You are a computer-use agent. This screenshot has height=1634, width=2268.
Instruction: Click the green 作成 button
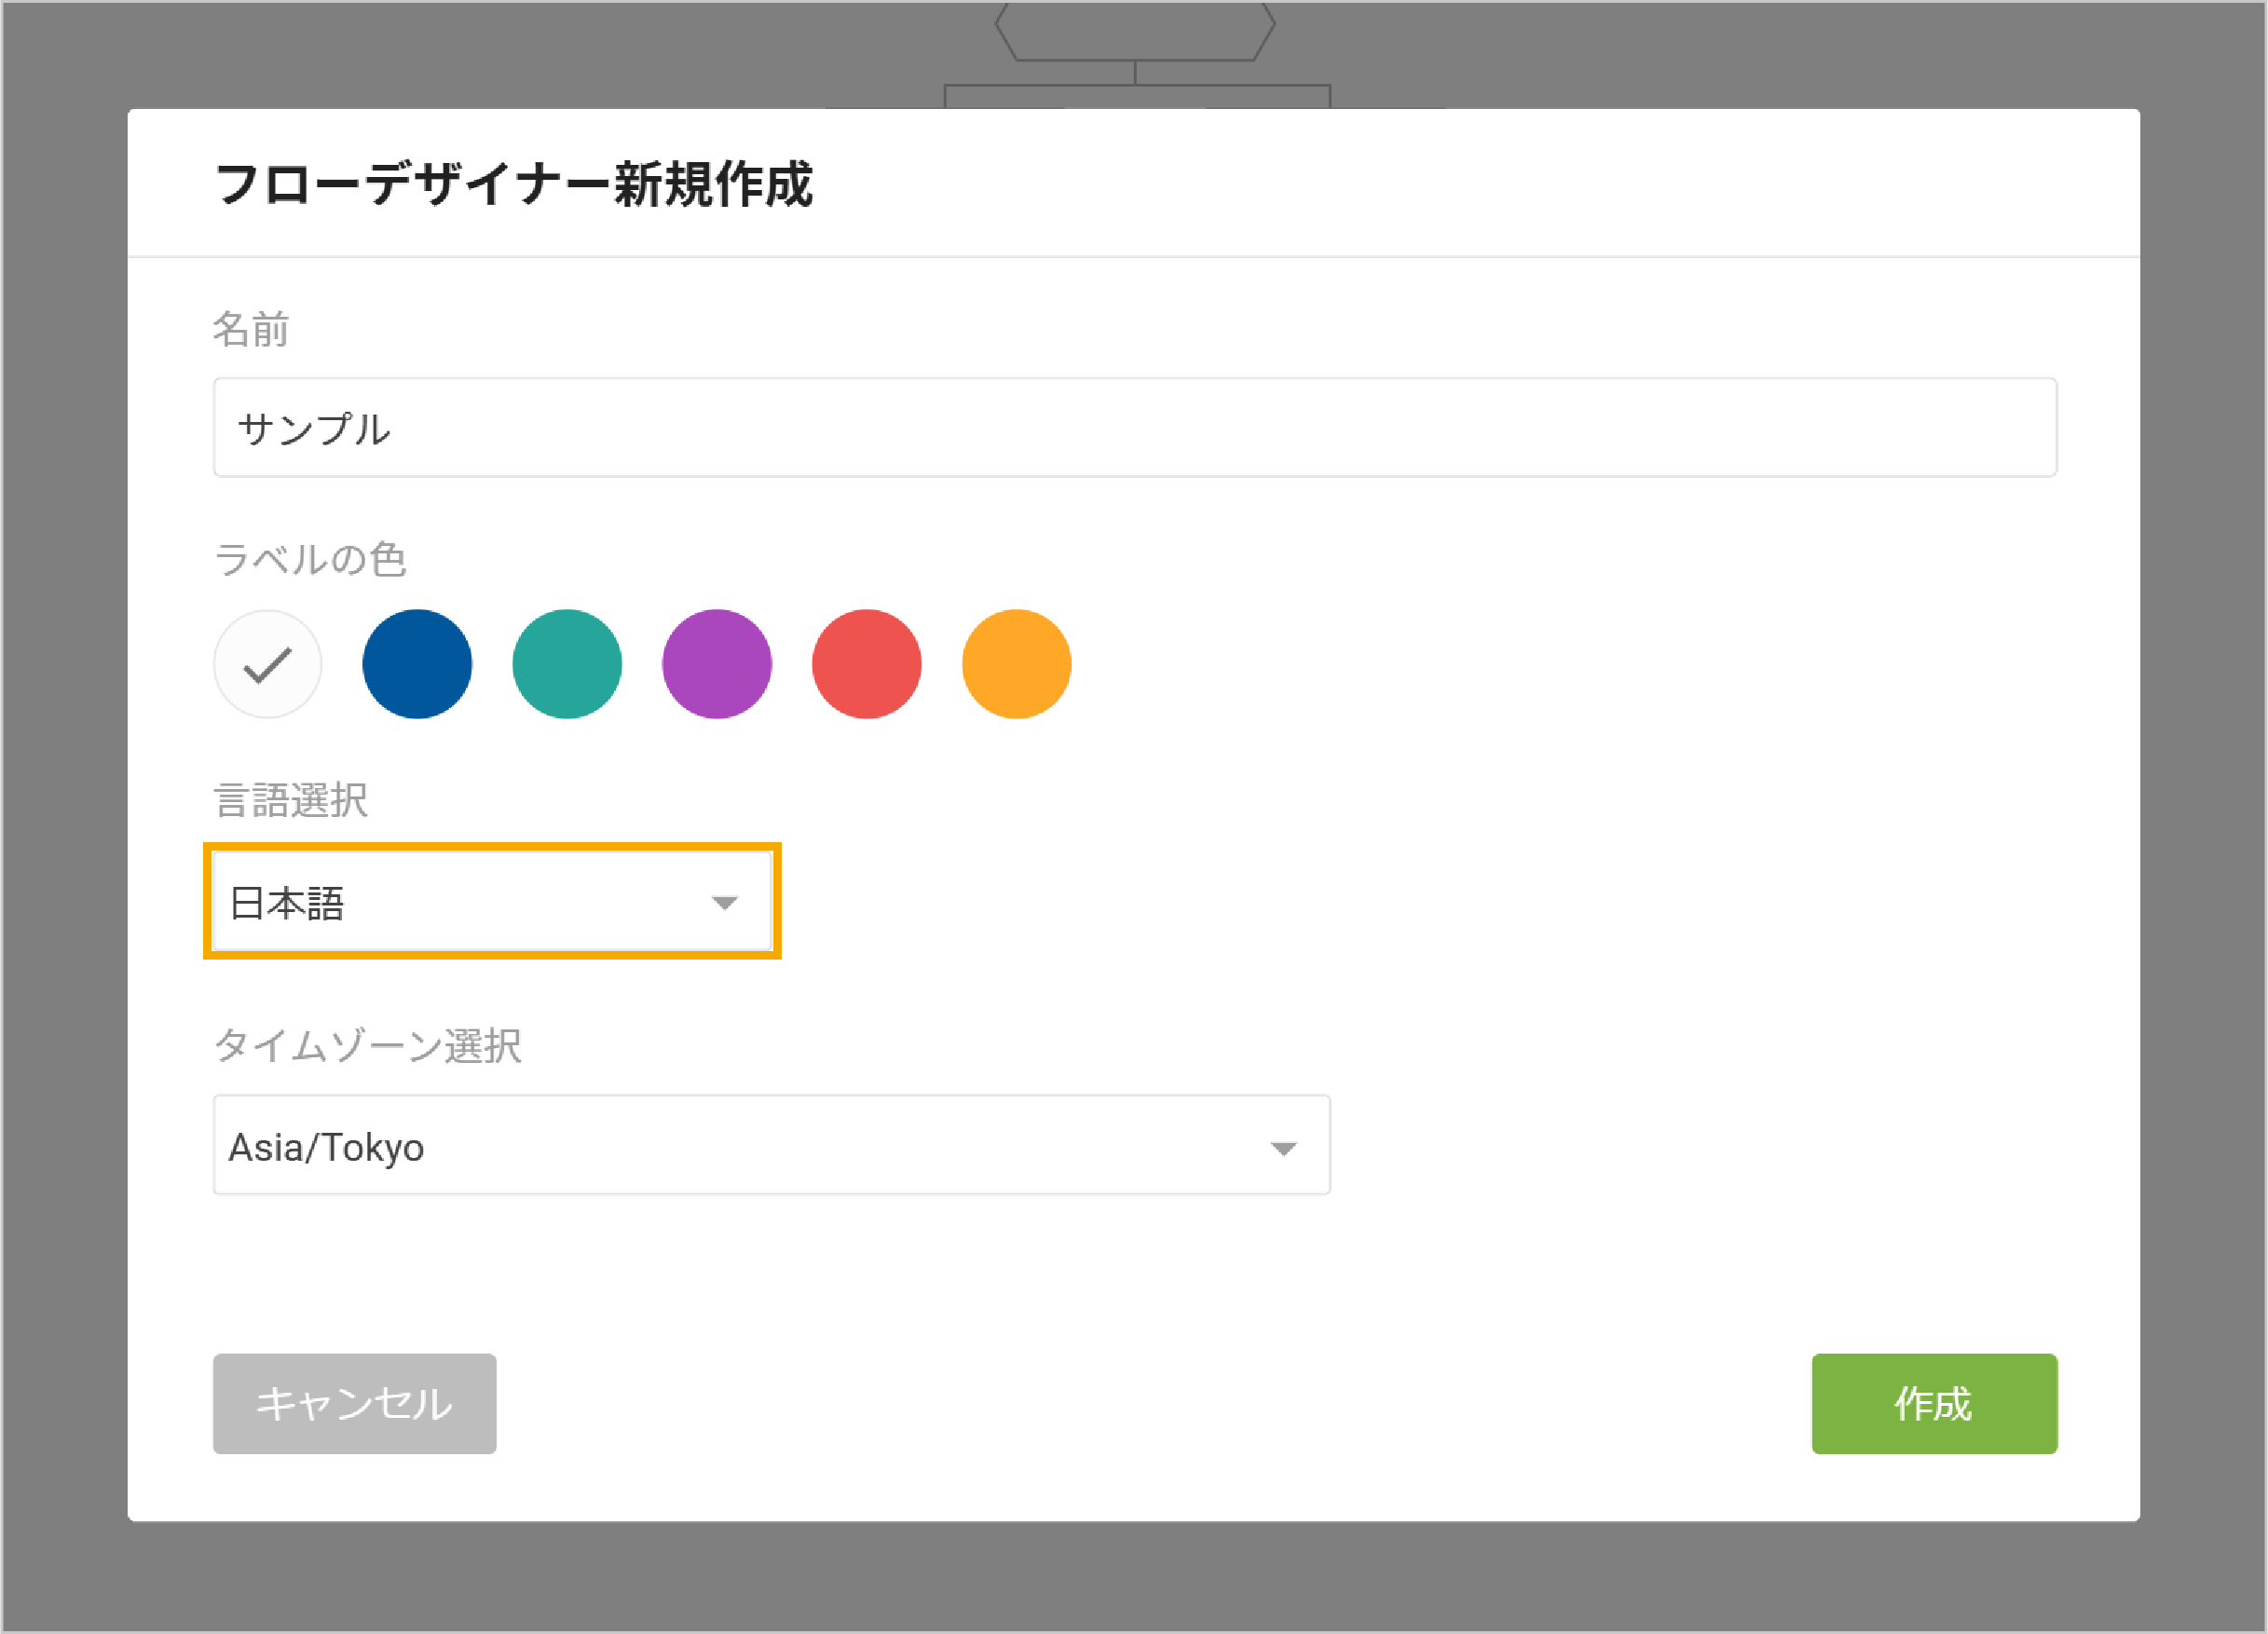[1934, 1404]
